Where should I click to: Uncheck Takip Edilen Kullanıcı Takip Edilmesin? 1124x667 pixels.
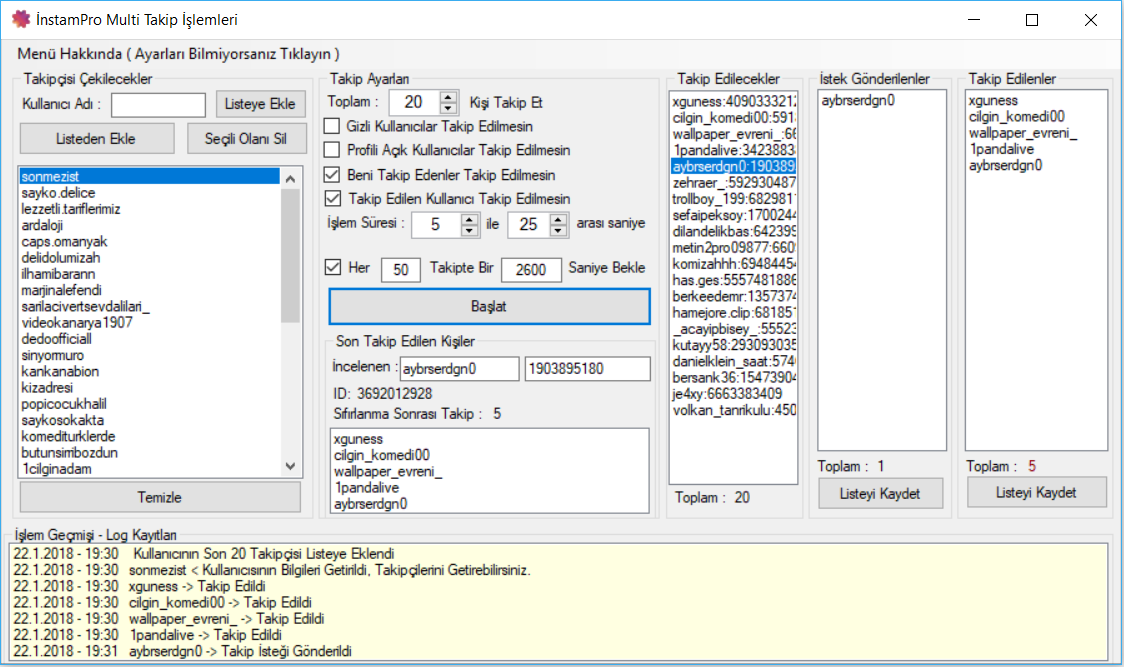coord(333,198)
